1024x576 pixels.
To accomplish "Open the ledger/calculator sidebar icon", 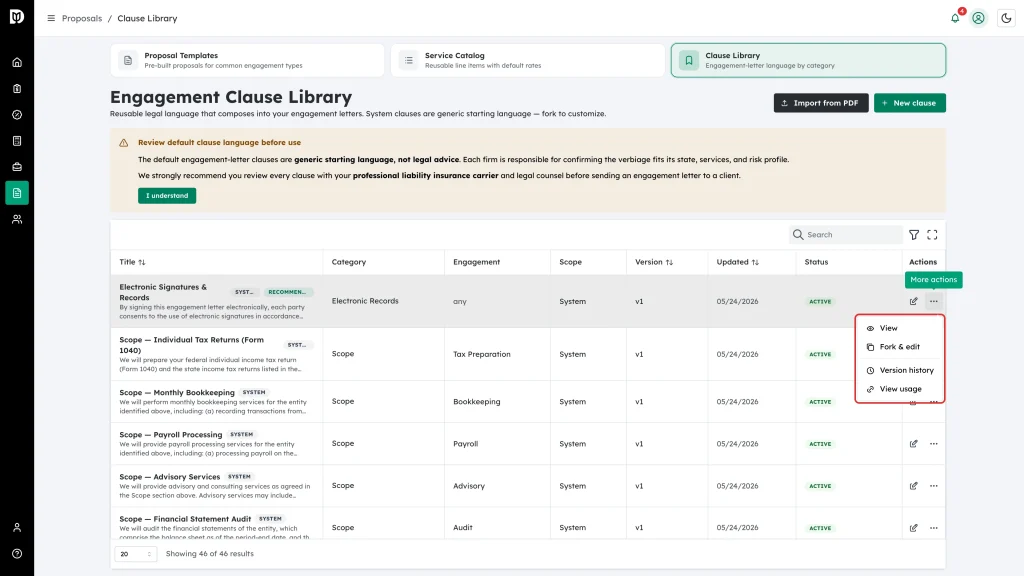I will (x=17, y=141).
